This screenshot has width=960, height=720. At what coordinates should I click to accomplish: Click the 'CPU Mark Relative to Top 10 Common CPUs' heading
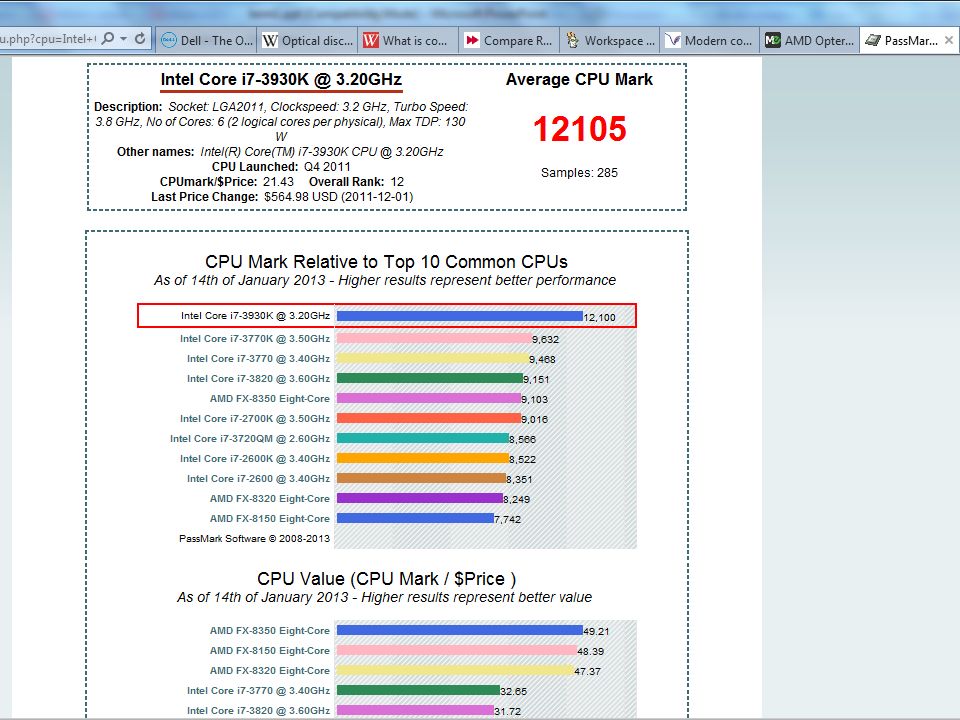click(x=386, y=262)
